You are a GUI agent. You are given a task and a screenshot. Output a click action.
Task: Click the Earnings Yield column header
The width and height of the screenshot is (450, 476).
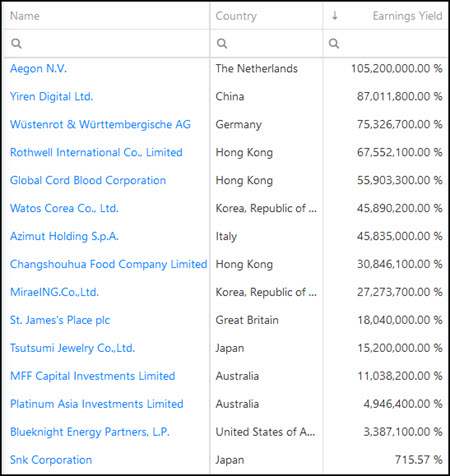click(407, 16)
